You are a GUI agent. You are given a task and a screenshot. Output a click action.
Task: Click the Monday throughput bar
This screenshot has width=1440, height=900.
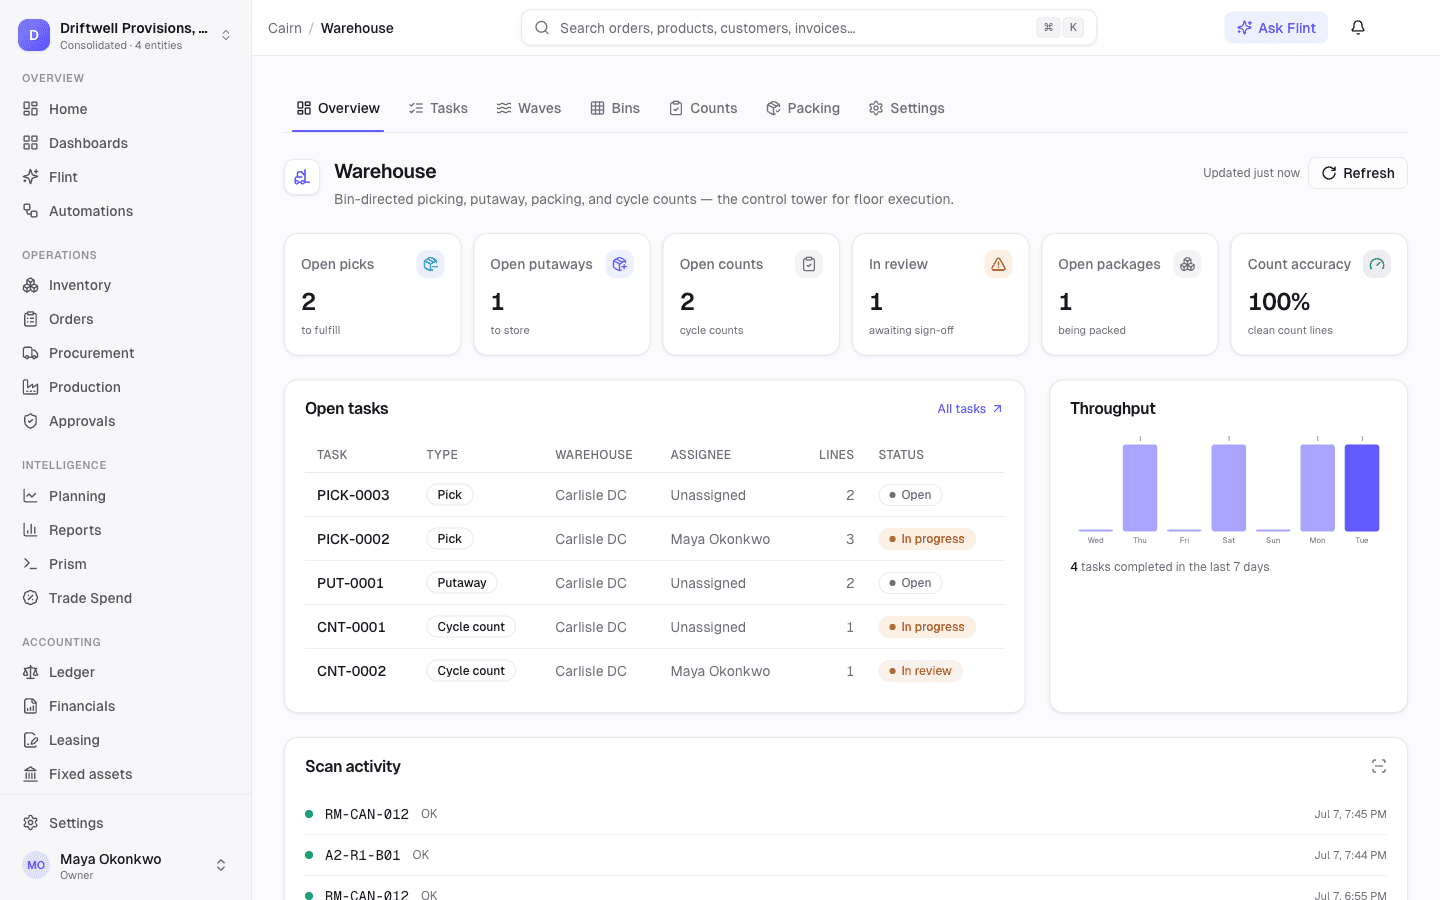point(1317,487)
